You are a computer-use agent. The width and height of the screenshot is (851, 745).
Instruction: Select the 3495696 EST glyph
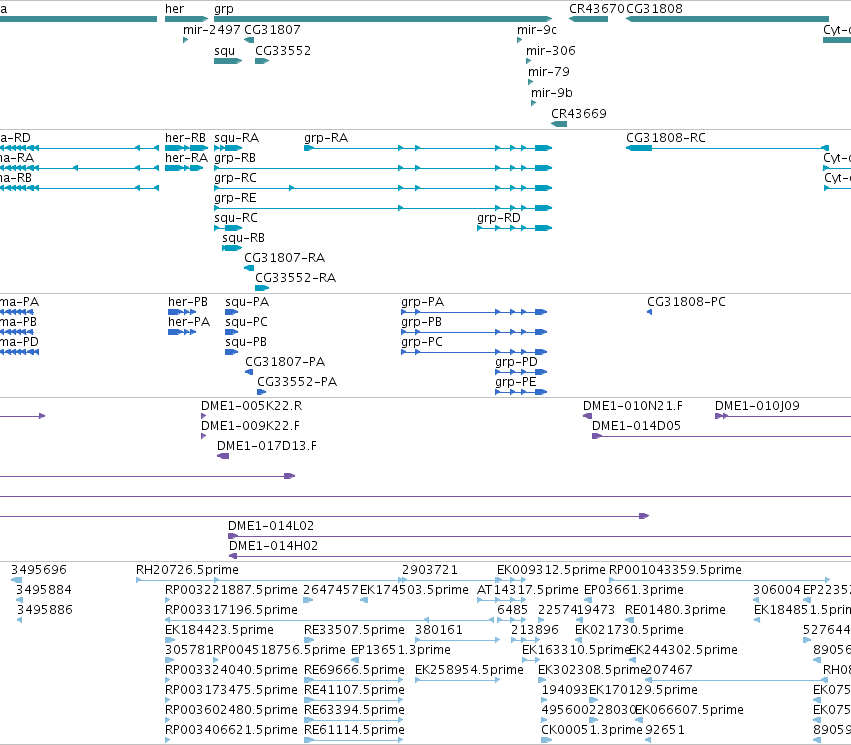click(x=16, y=580)
